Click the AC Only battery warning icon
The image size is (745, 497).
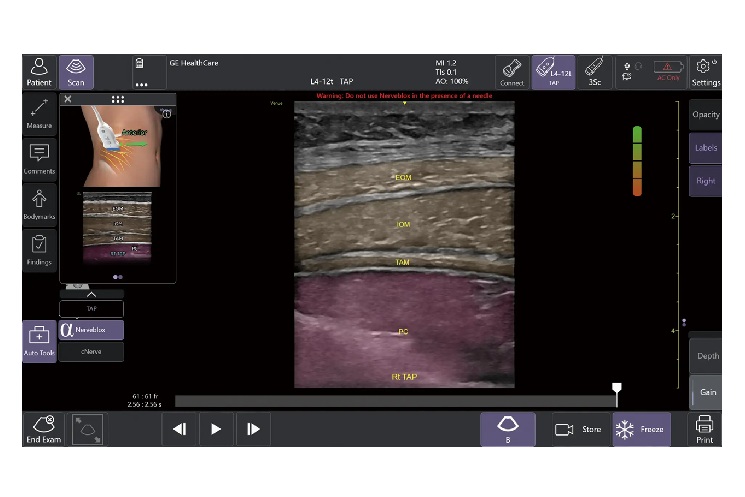pos(668,70)
